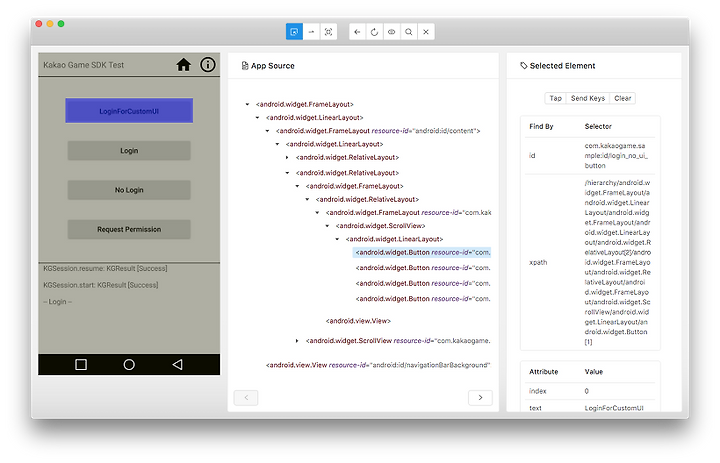Tap the LoginForCustomUI button in device screen
720x463 pixels.
click(129, 111)
